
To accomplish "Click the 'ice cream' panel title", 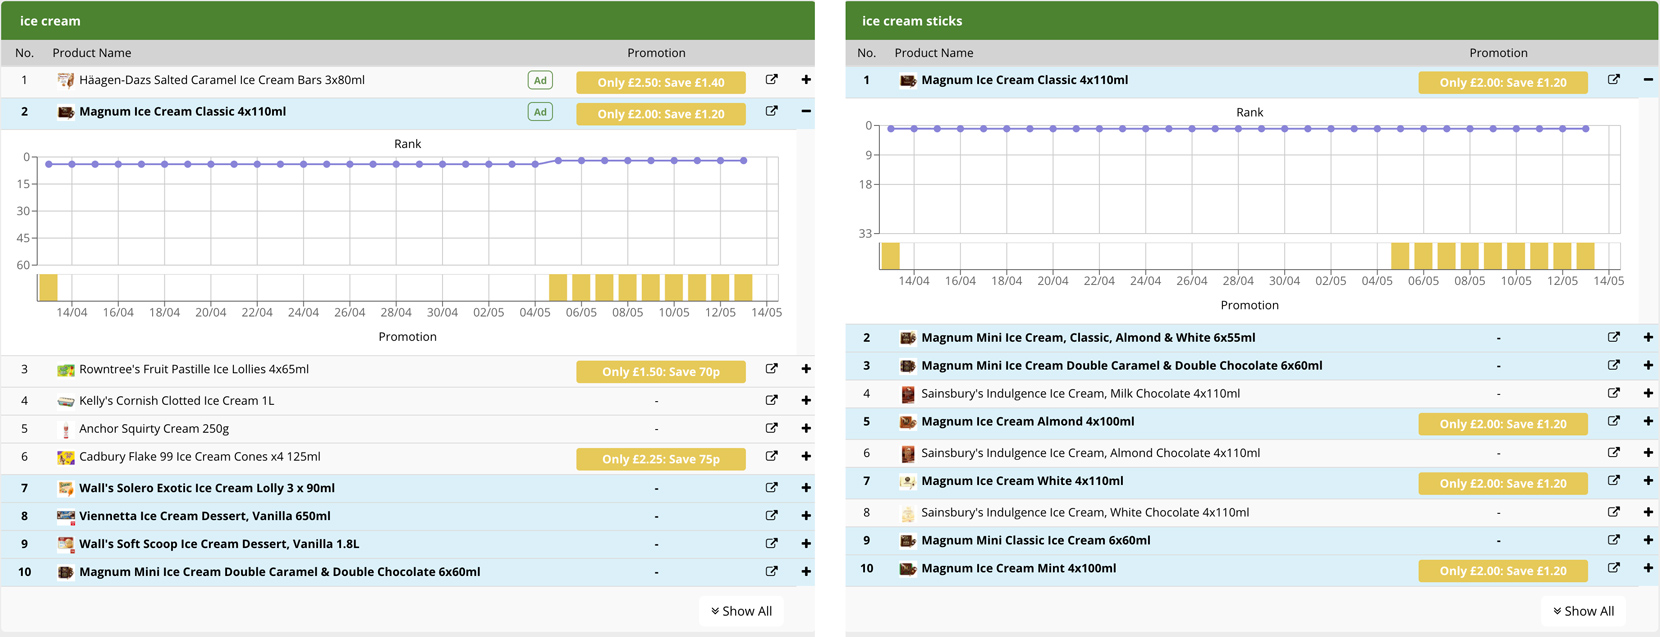I will (50, 21).
